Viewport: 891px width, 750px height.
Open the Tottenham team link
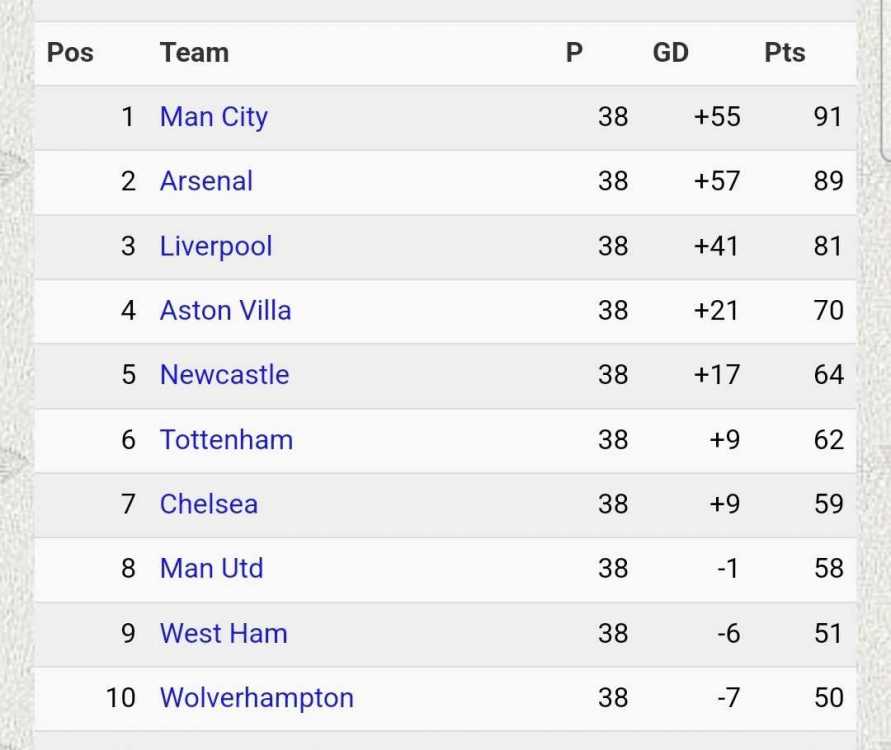pyautogui.click(x=226, y=440)
